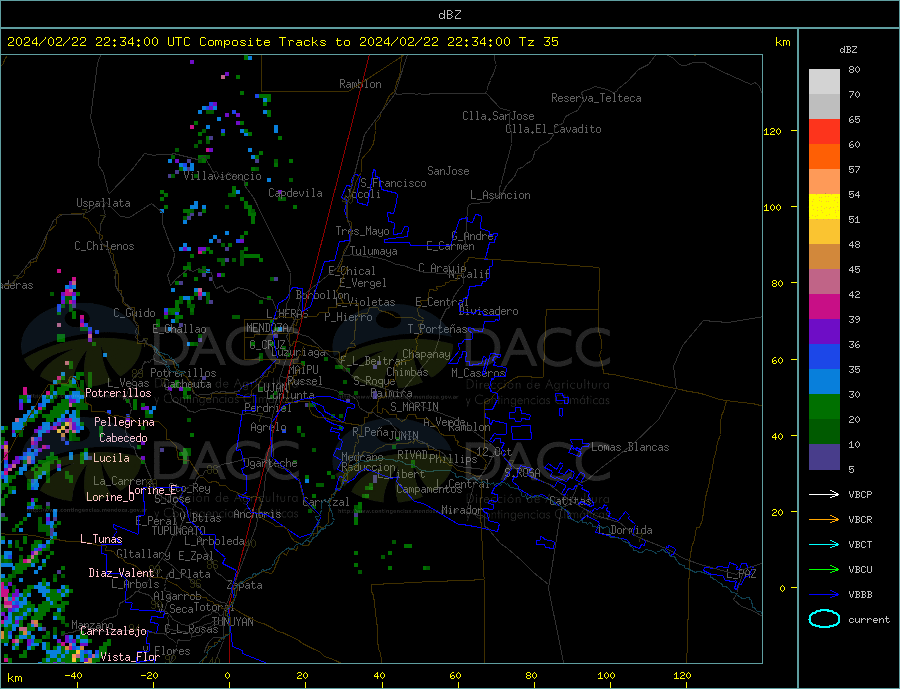Click the green 30 dBZ legend swatch
This screenshot has height=689, width=900.
(x=824, y=407)
